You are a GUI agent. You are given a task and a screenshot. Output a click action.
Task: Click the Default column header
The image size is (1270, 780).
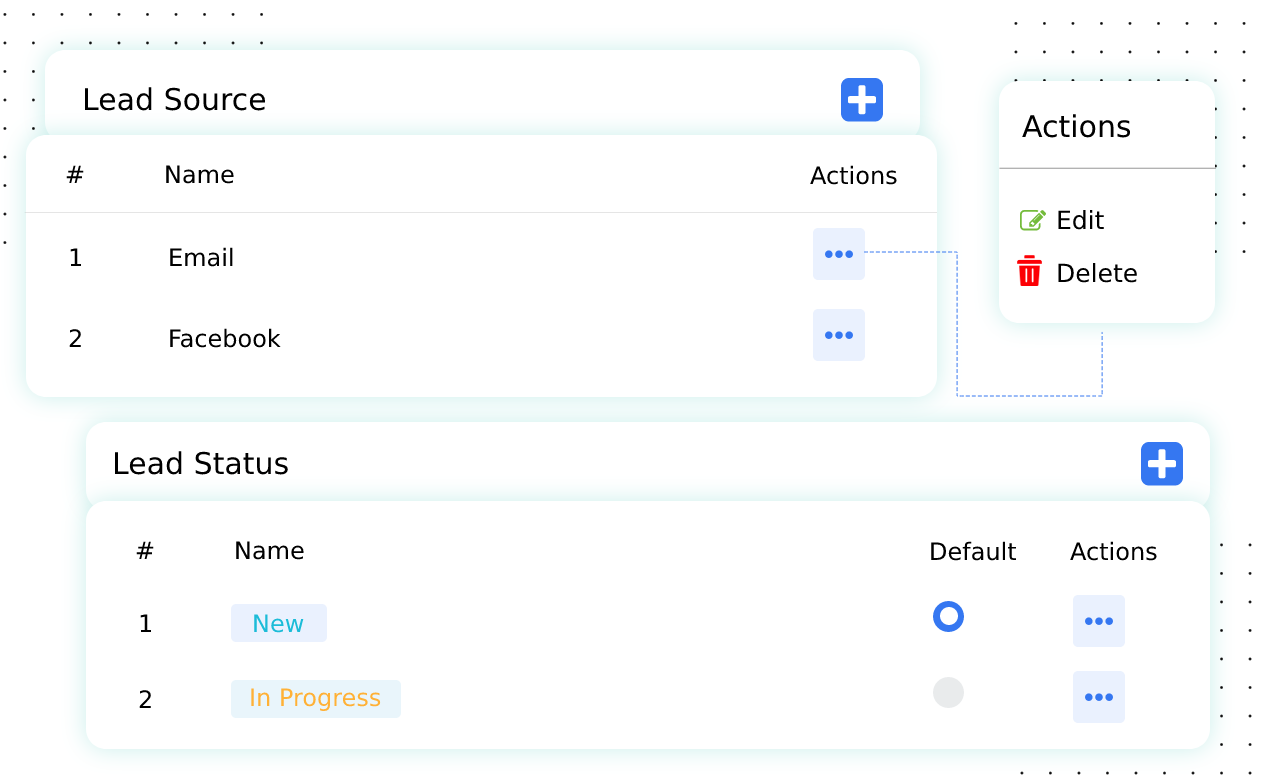point(972,552)
